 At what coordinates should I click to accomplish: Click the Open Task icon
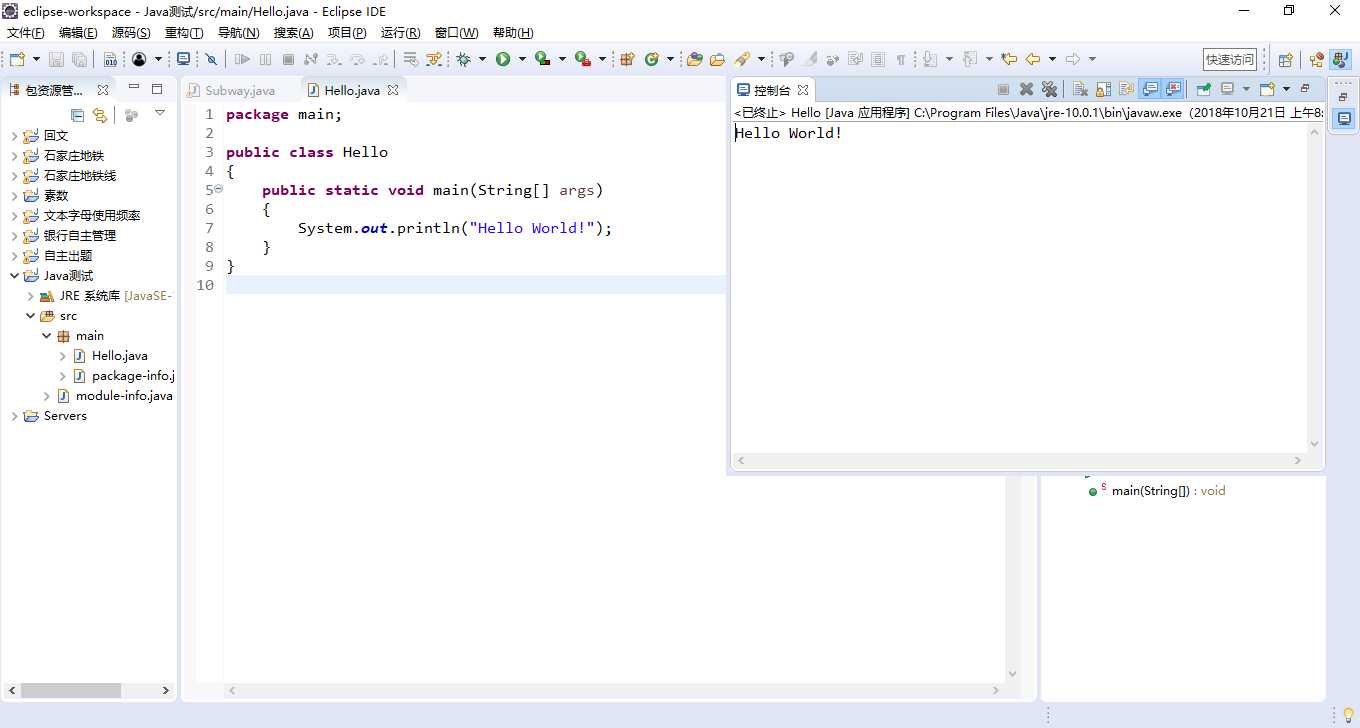717,59
